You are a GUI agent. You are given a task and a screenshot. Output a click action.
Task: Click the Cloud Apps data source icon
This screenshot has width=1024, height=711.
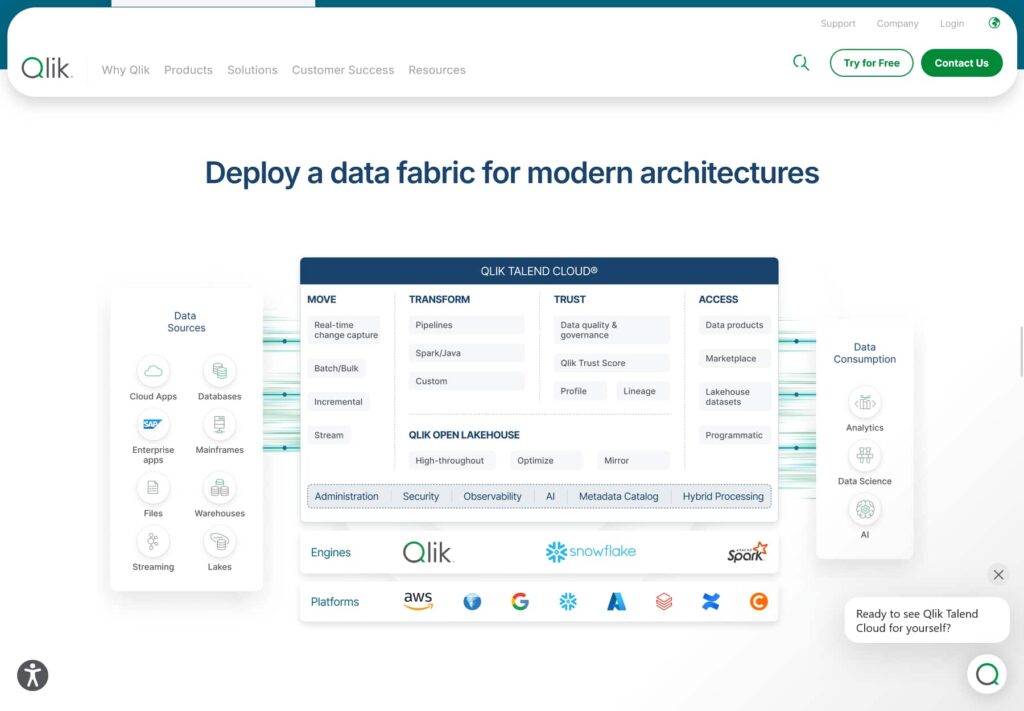coord(153,371)
